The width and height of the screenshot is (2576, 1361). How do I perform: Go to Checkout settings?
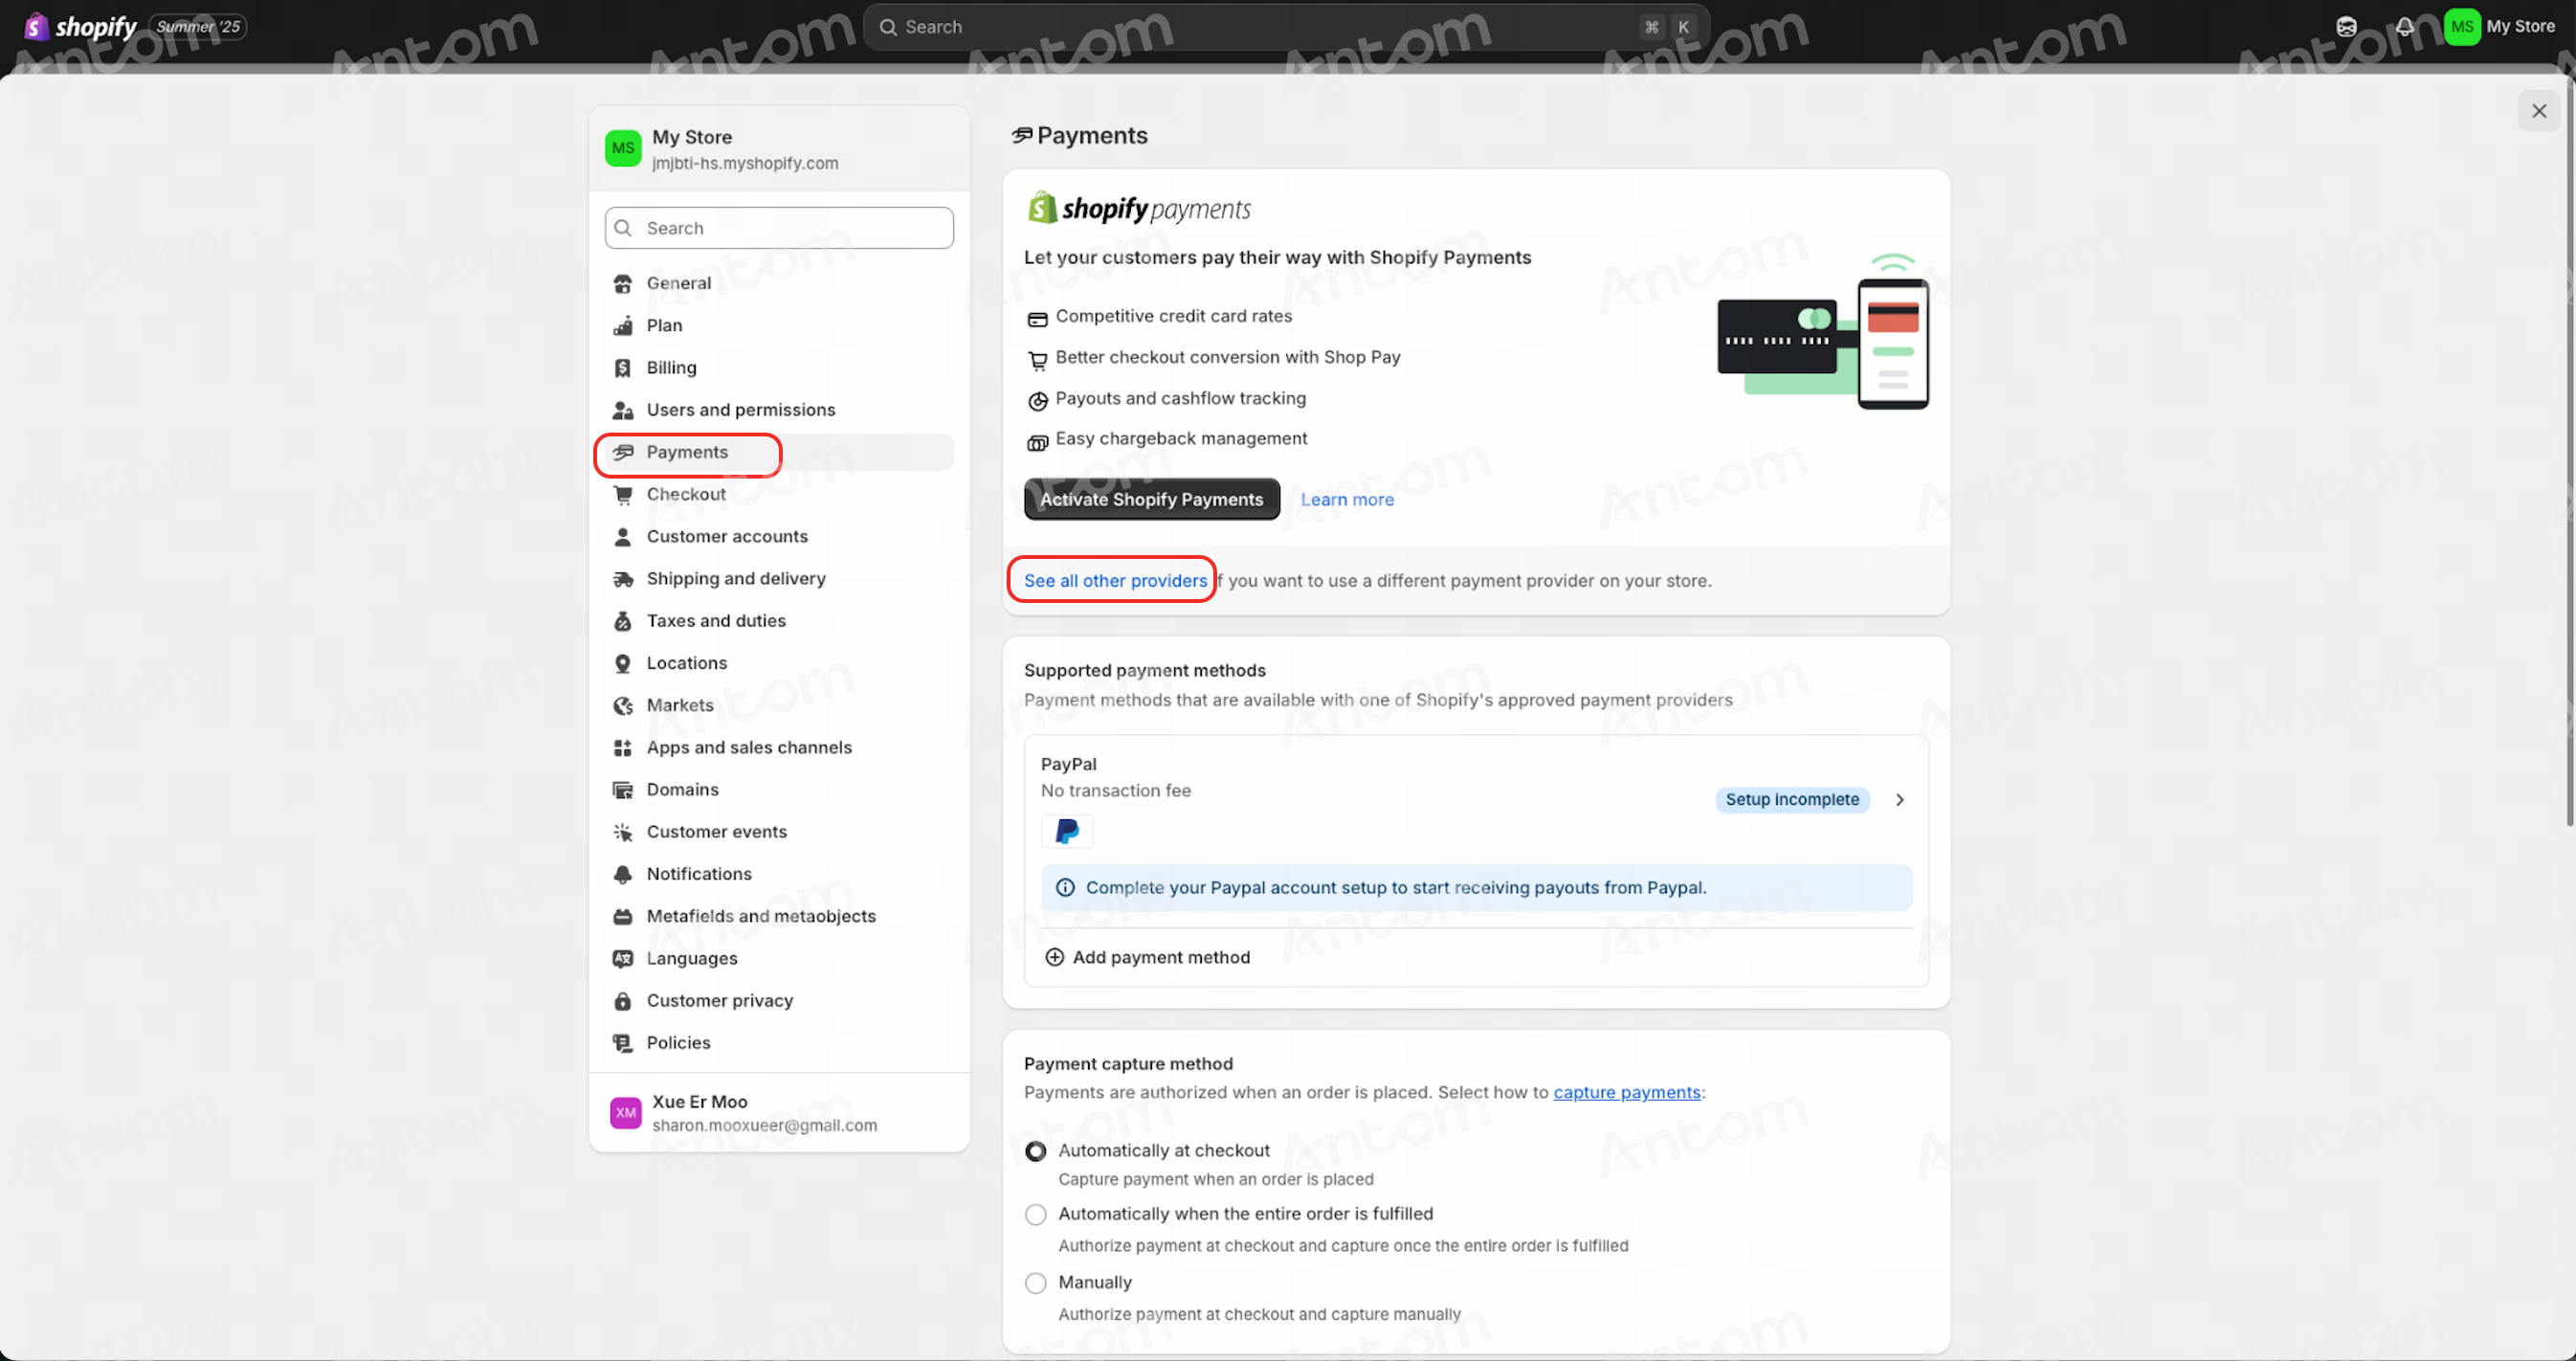point(779,494)
